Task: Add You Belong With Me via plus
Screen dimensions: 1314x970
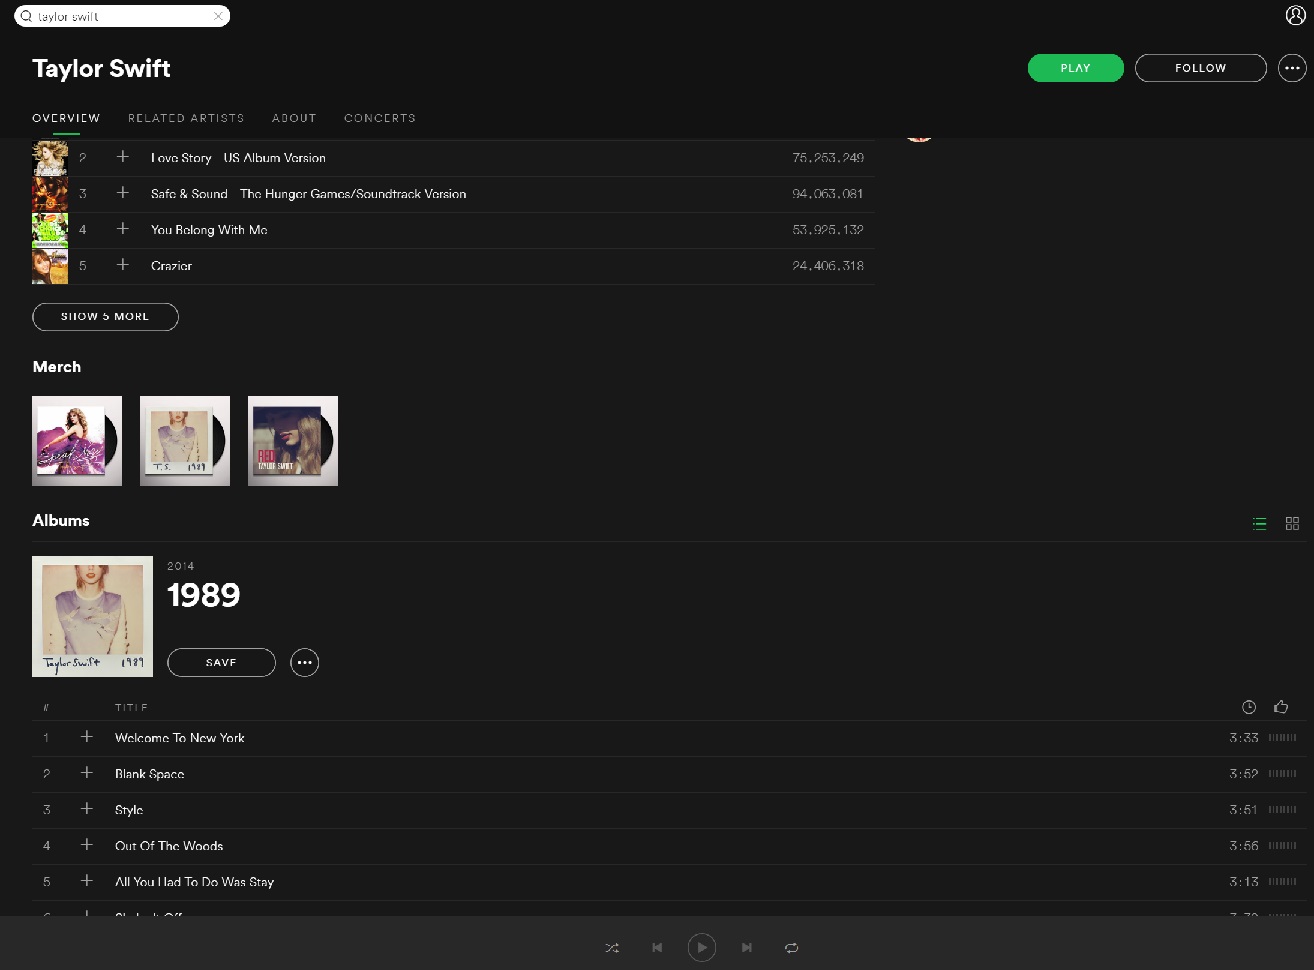Action: (x=123, y=229)
